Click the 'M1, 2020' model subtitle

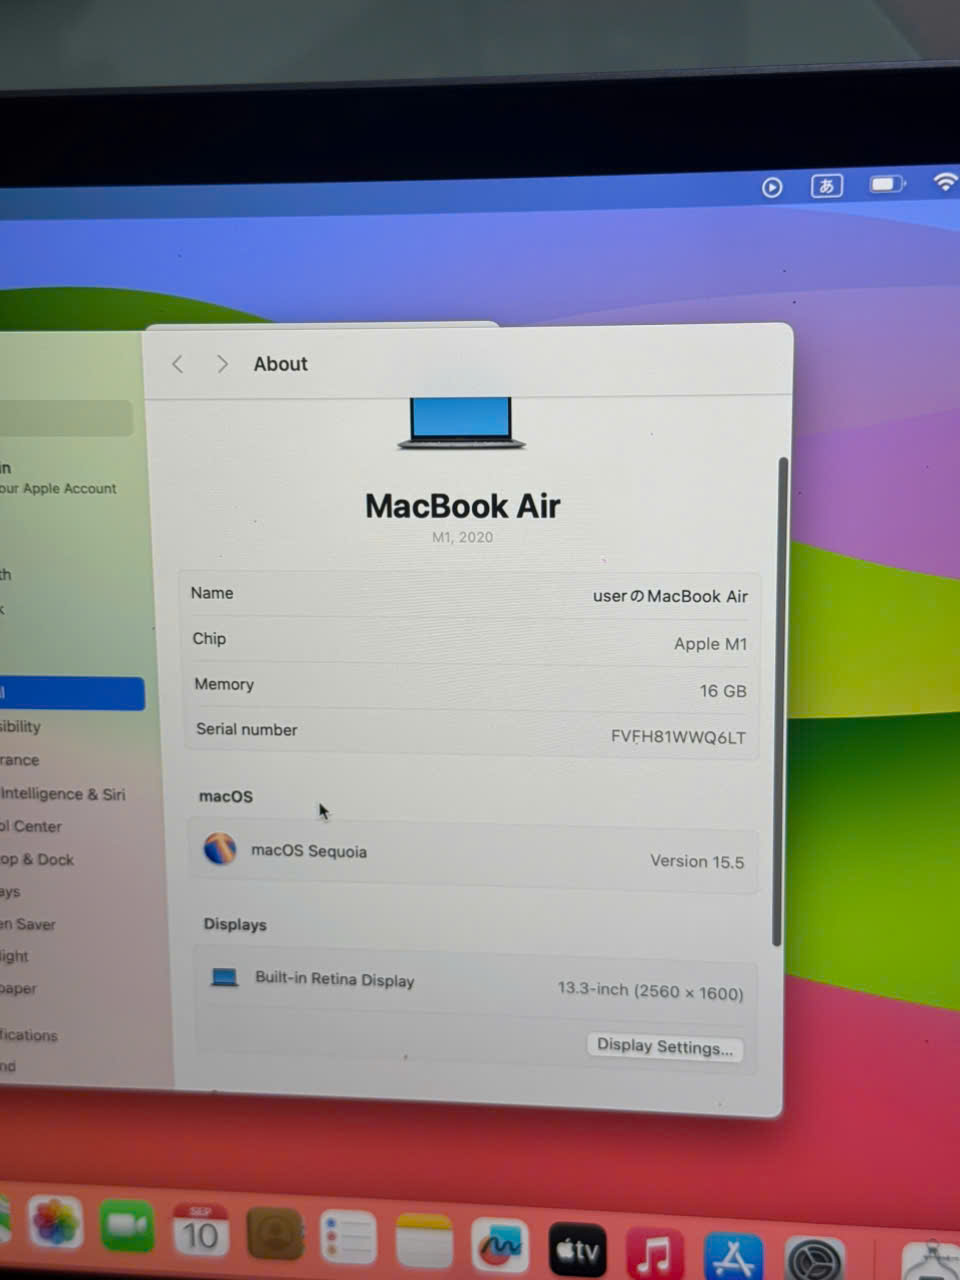tap(462, 537)
